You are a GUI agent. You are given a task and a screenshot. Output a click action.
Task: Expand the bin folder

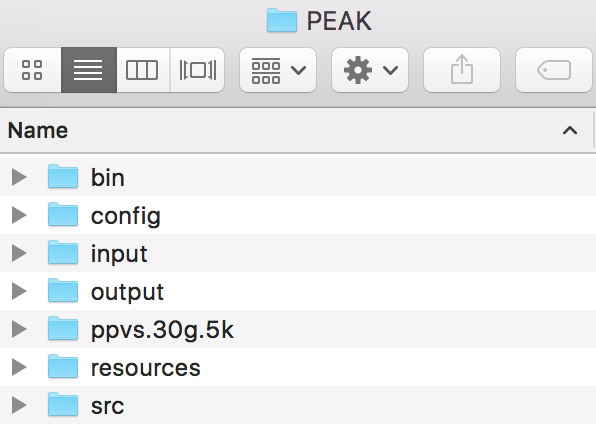pos(19,177)
